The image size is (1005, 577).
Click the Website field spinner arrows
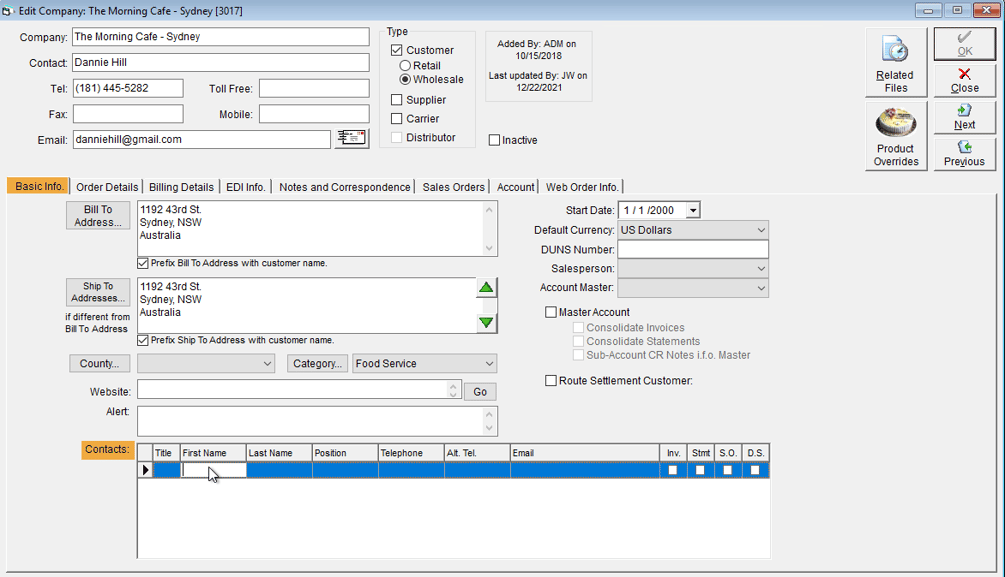[453, 390]
